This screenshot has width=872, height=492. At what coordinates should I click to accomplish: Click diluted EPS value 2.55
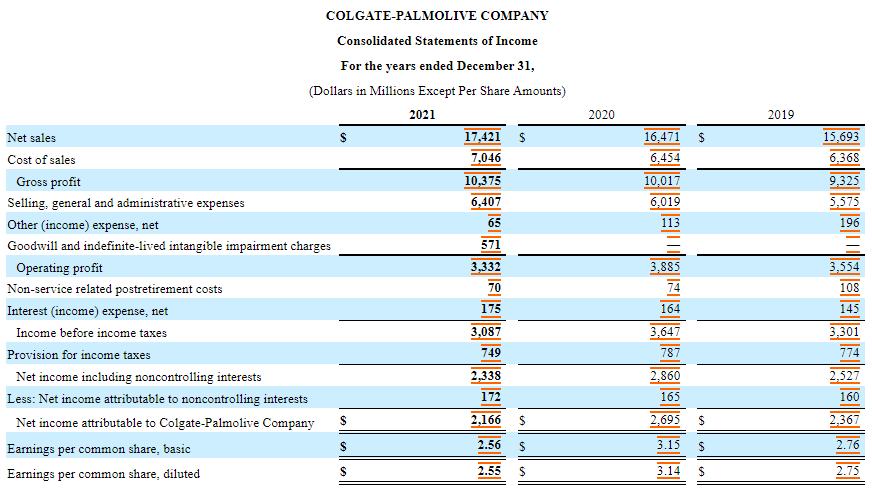489,471
